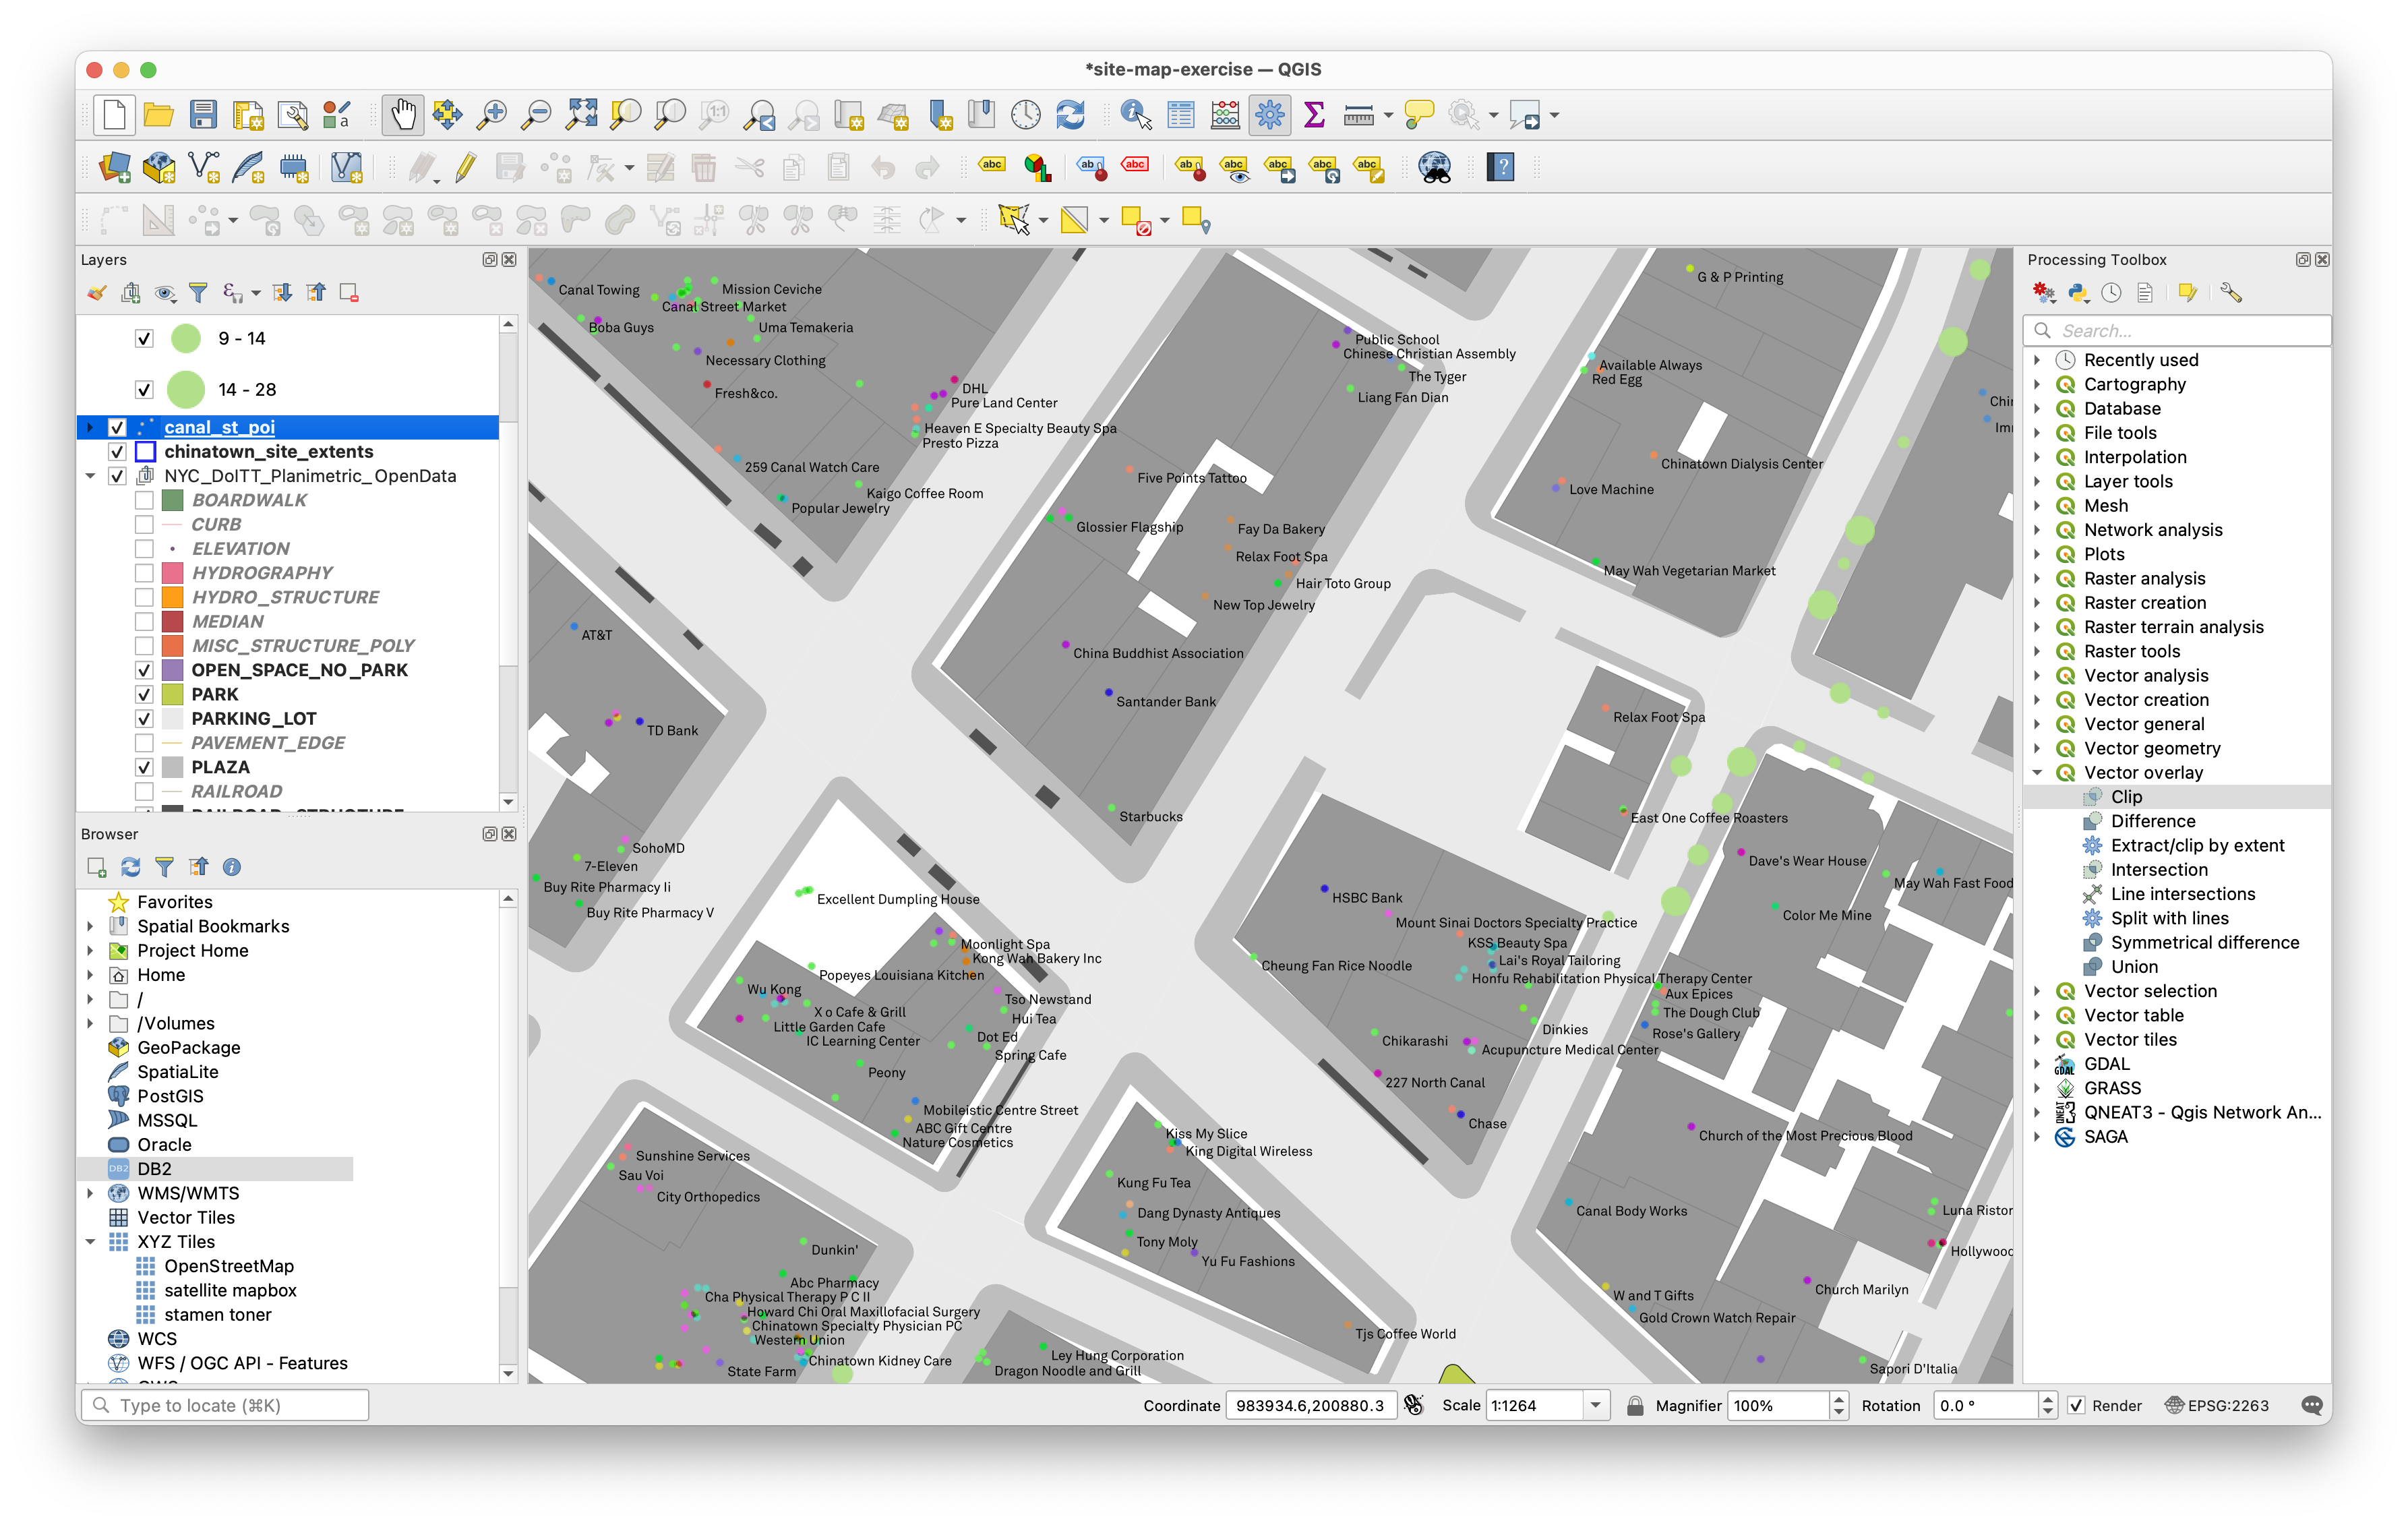Image resolution: width=2408 pixels, height=1525 pixels.
Task: Click the Save Project floppy icon
Action: tap(203, 115)
